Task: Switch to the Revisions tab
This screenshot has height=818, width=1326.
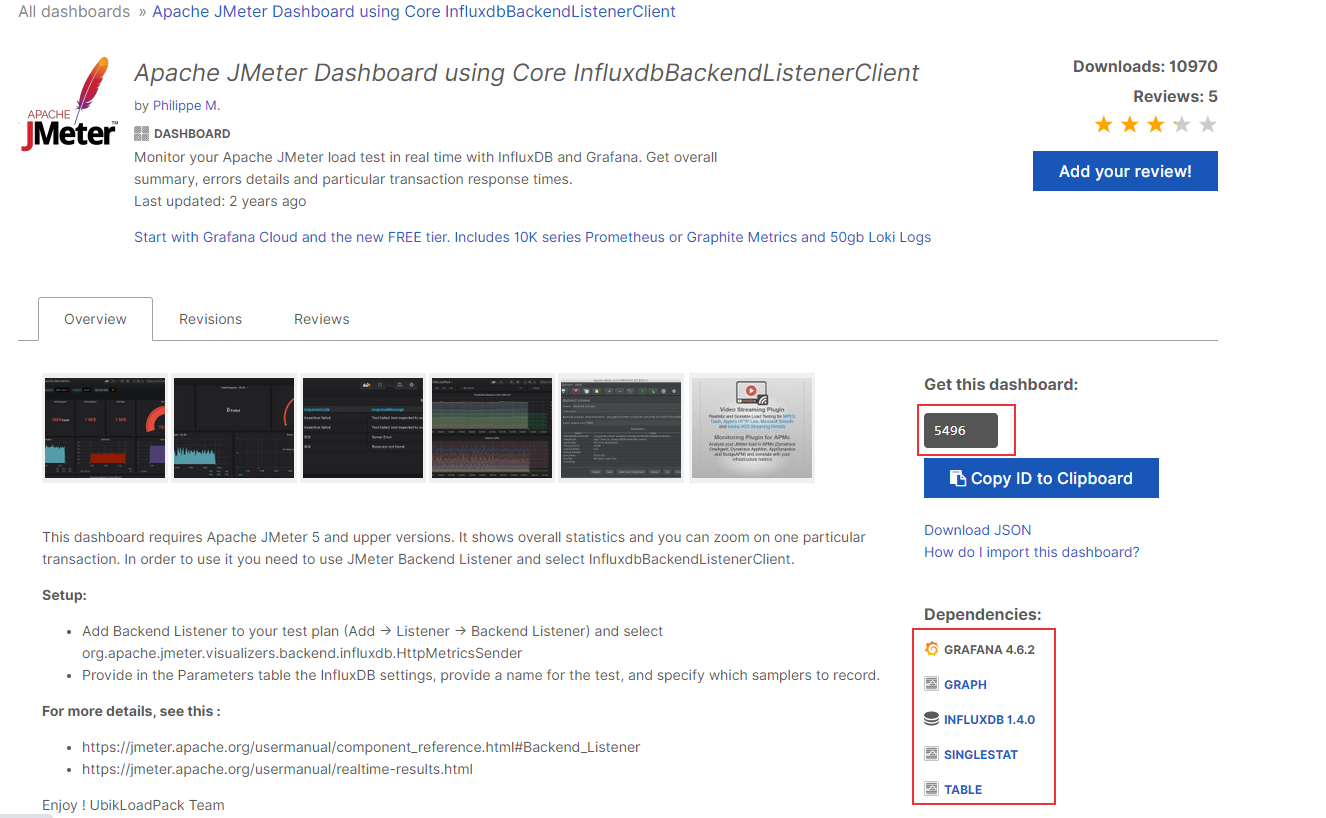Action: tap(210, 319)
